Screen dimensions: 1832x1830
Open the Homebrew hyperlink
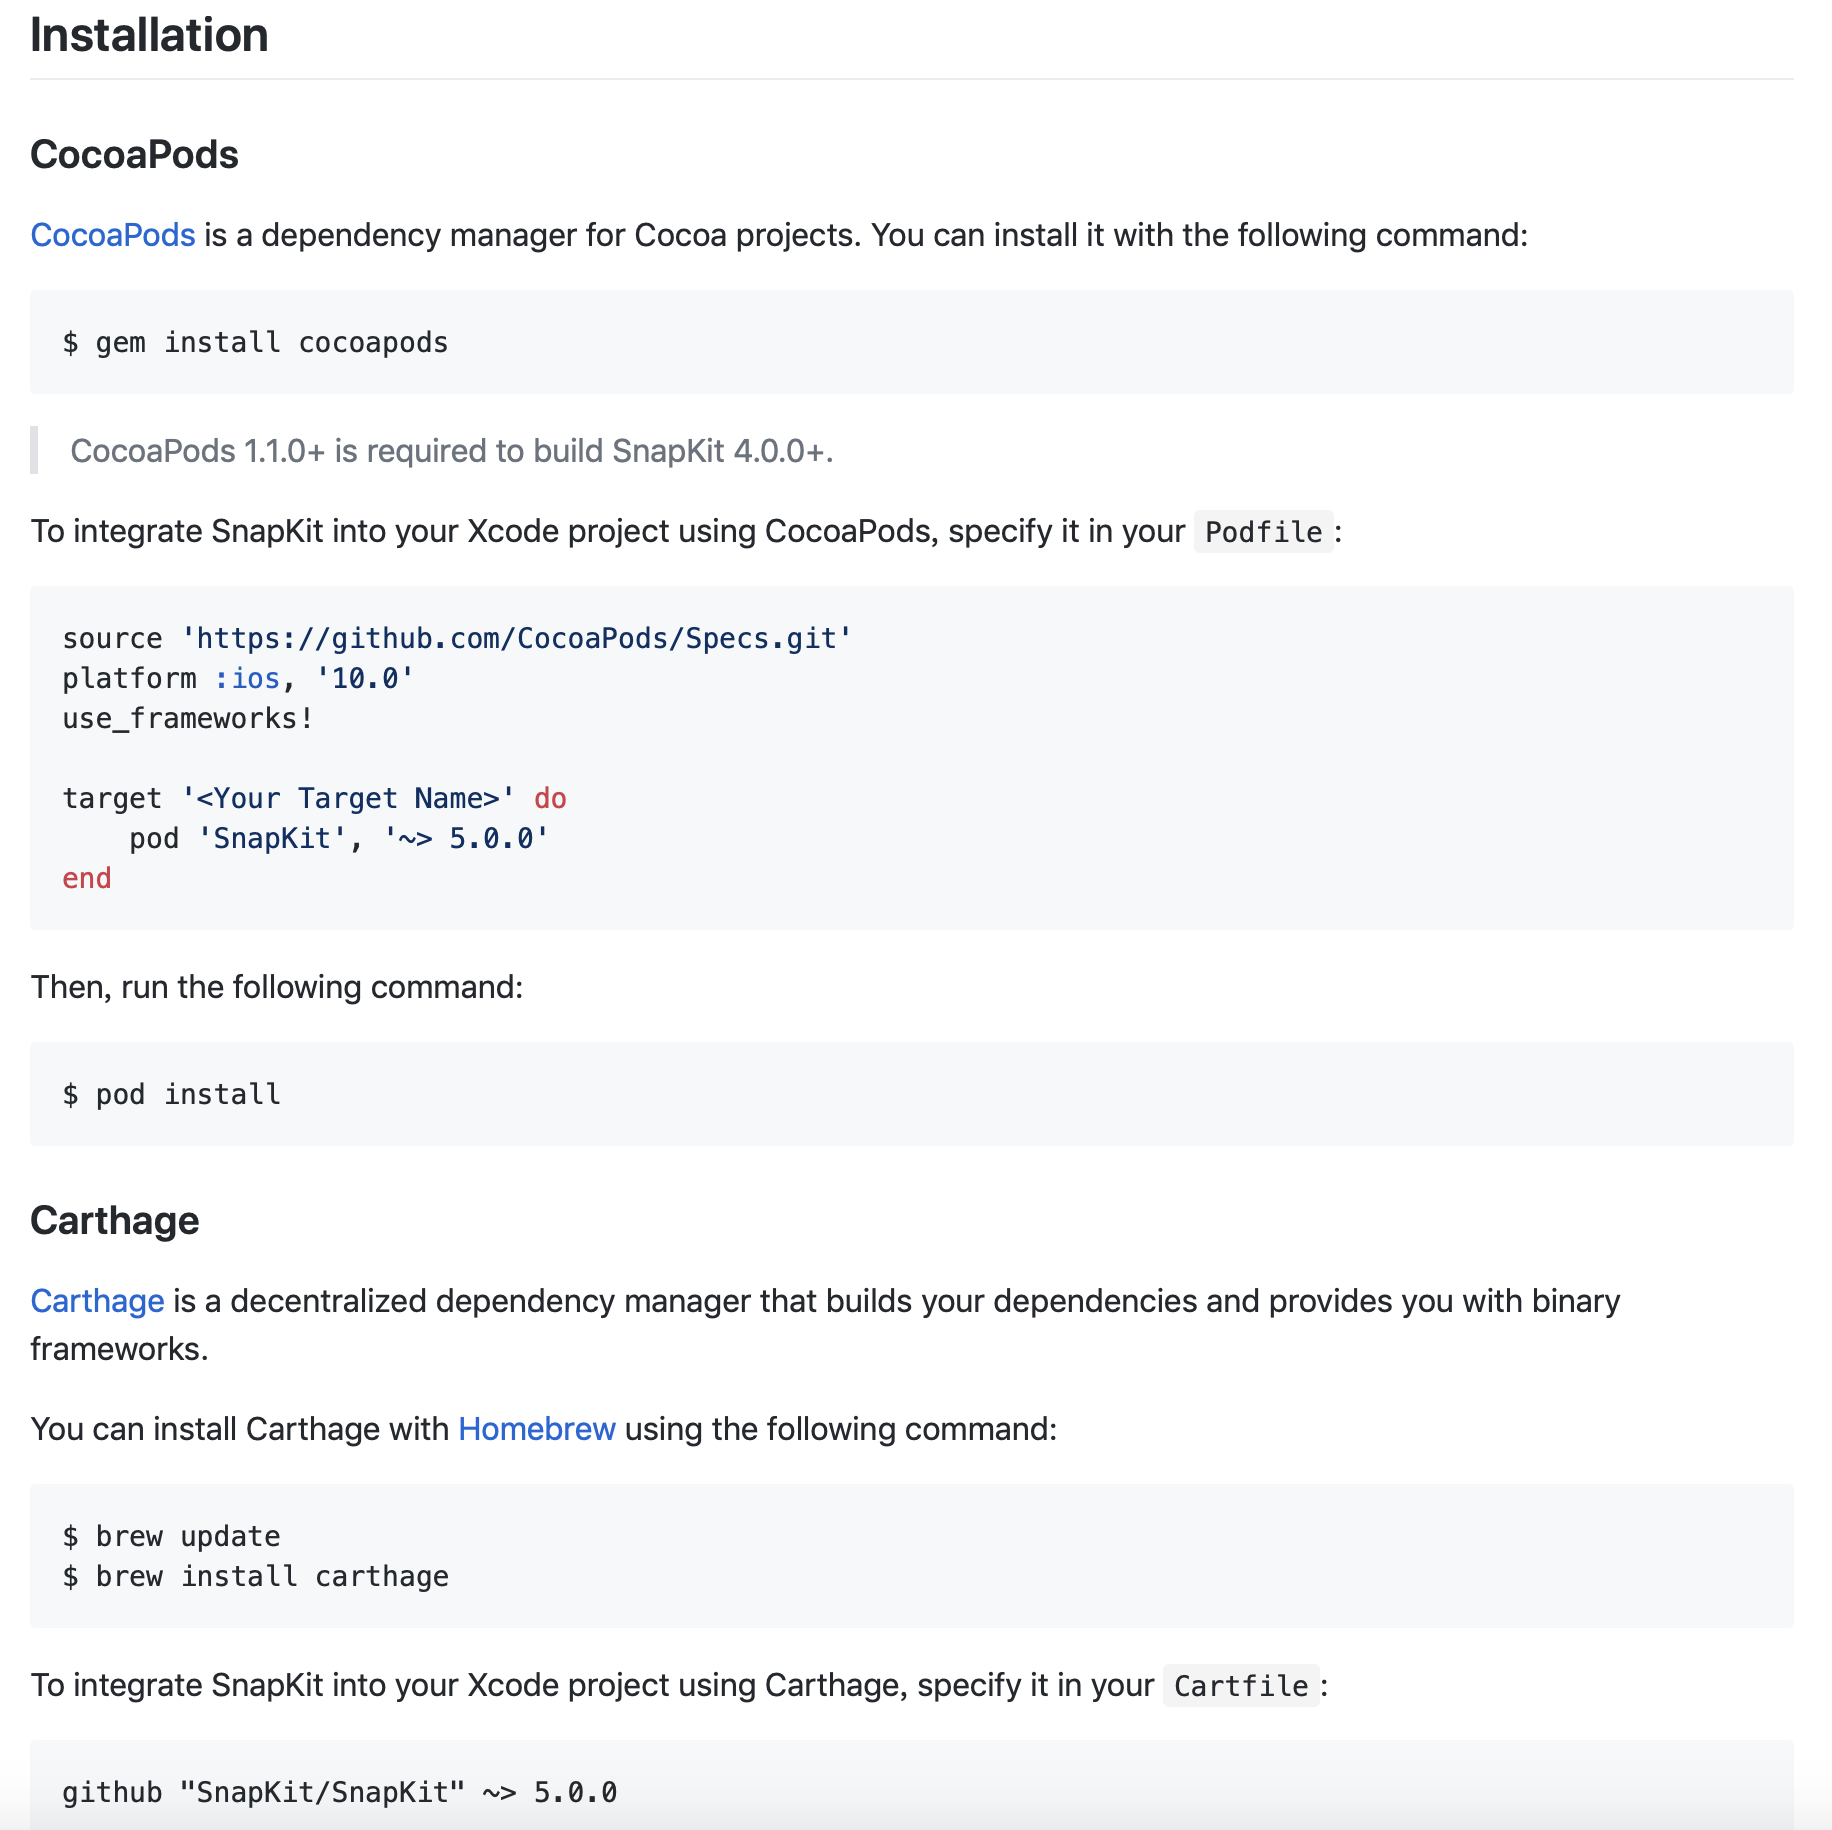pyautogui.click(x=537, y=1429)
